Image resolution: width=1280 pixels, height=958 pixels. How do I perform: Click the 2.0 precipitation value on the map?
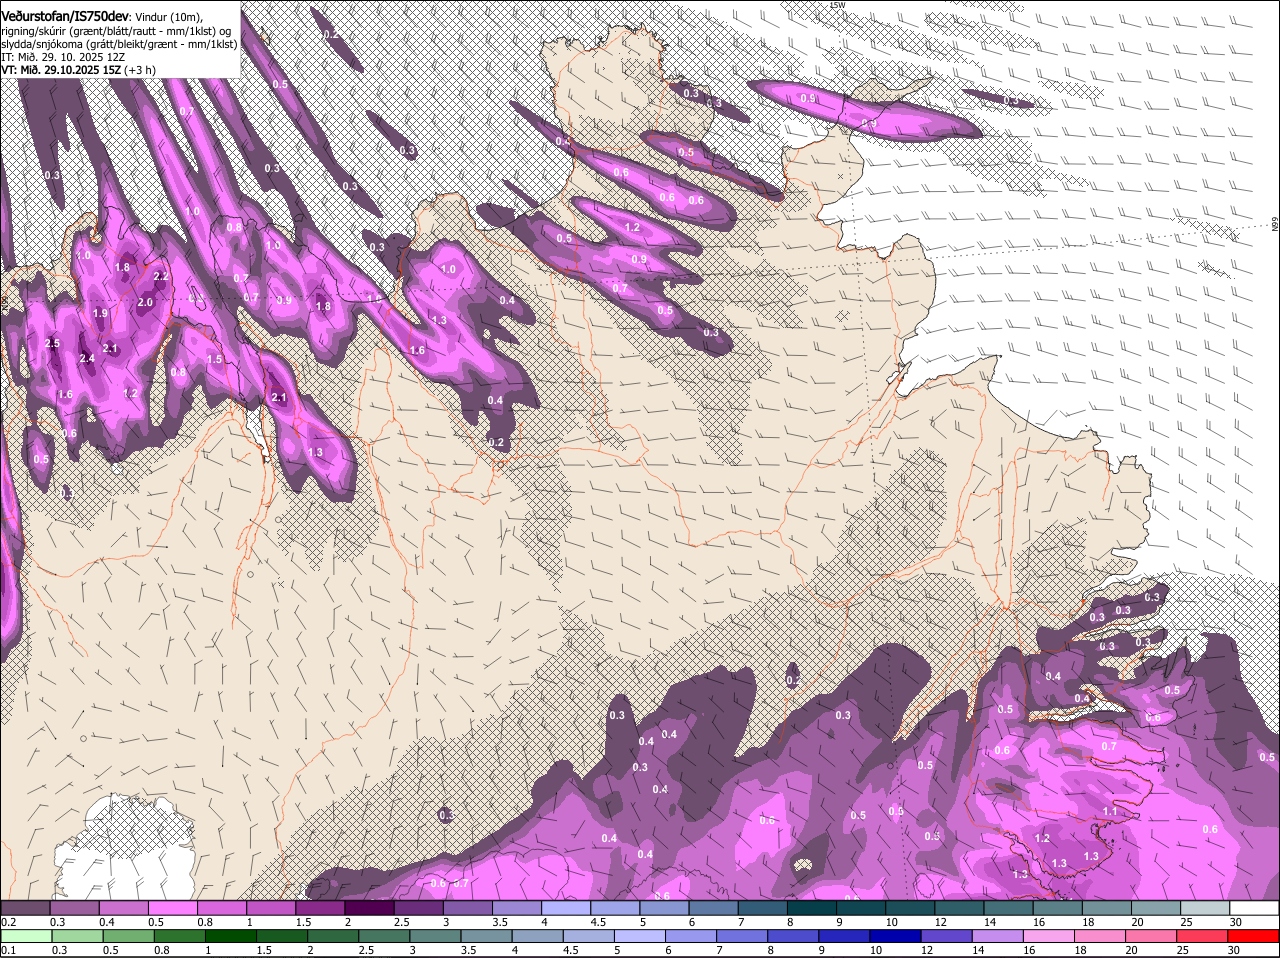point(145,303)
